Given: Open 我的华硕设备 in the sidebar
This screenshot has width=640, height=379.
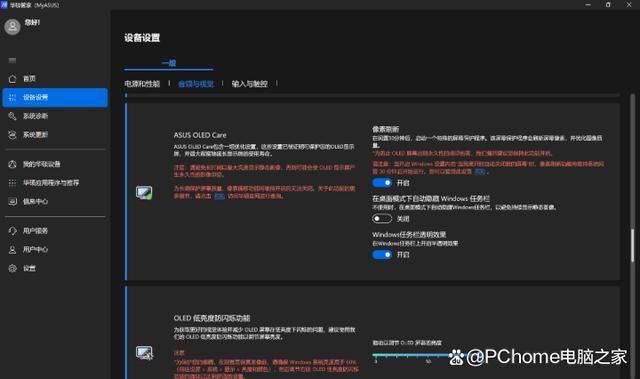Looking at the screenshot, I should 55,164.
